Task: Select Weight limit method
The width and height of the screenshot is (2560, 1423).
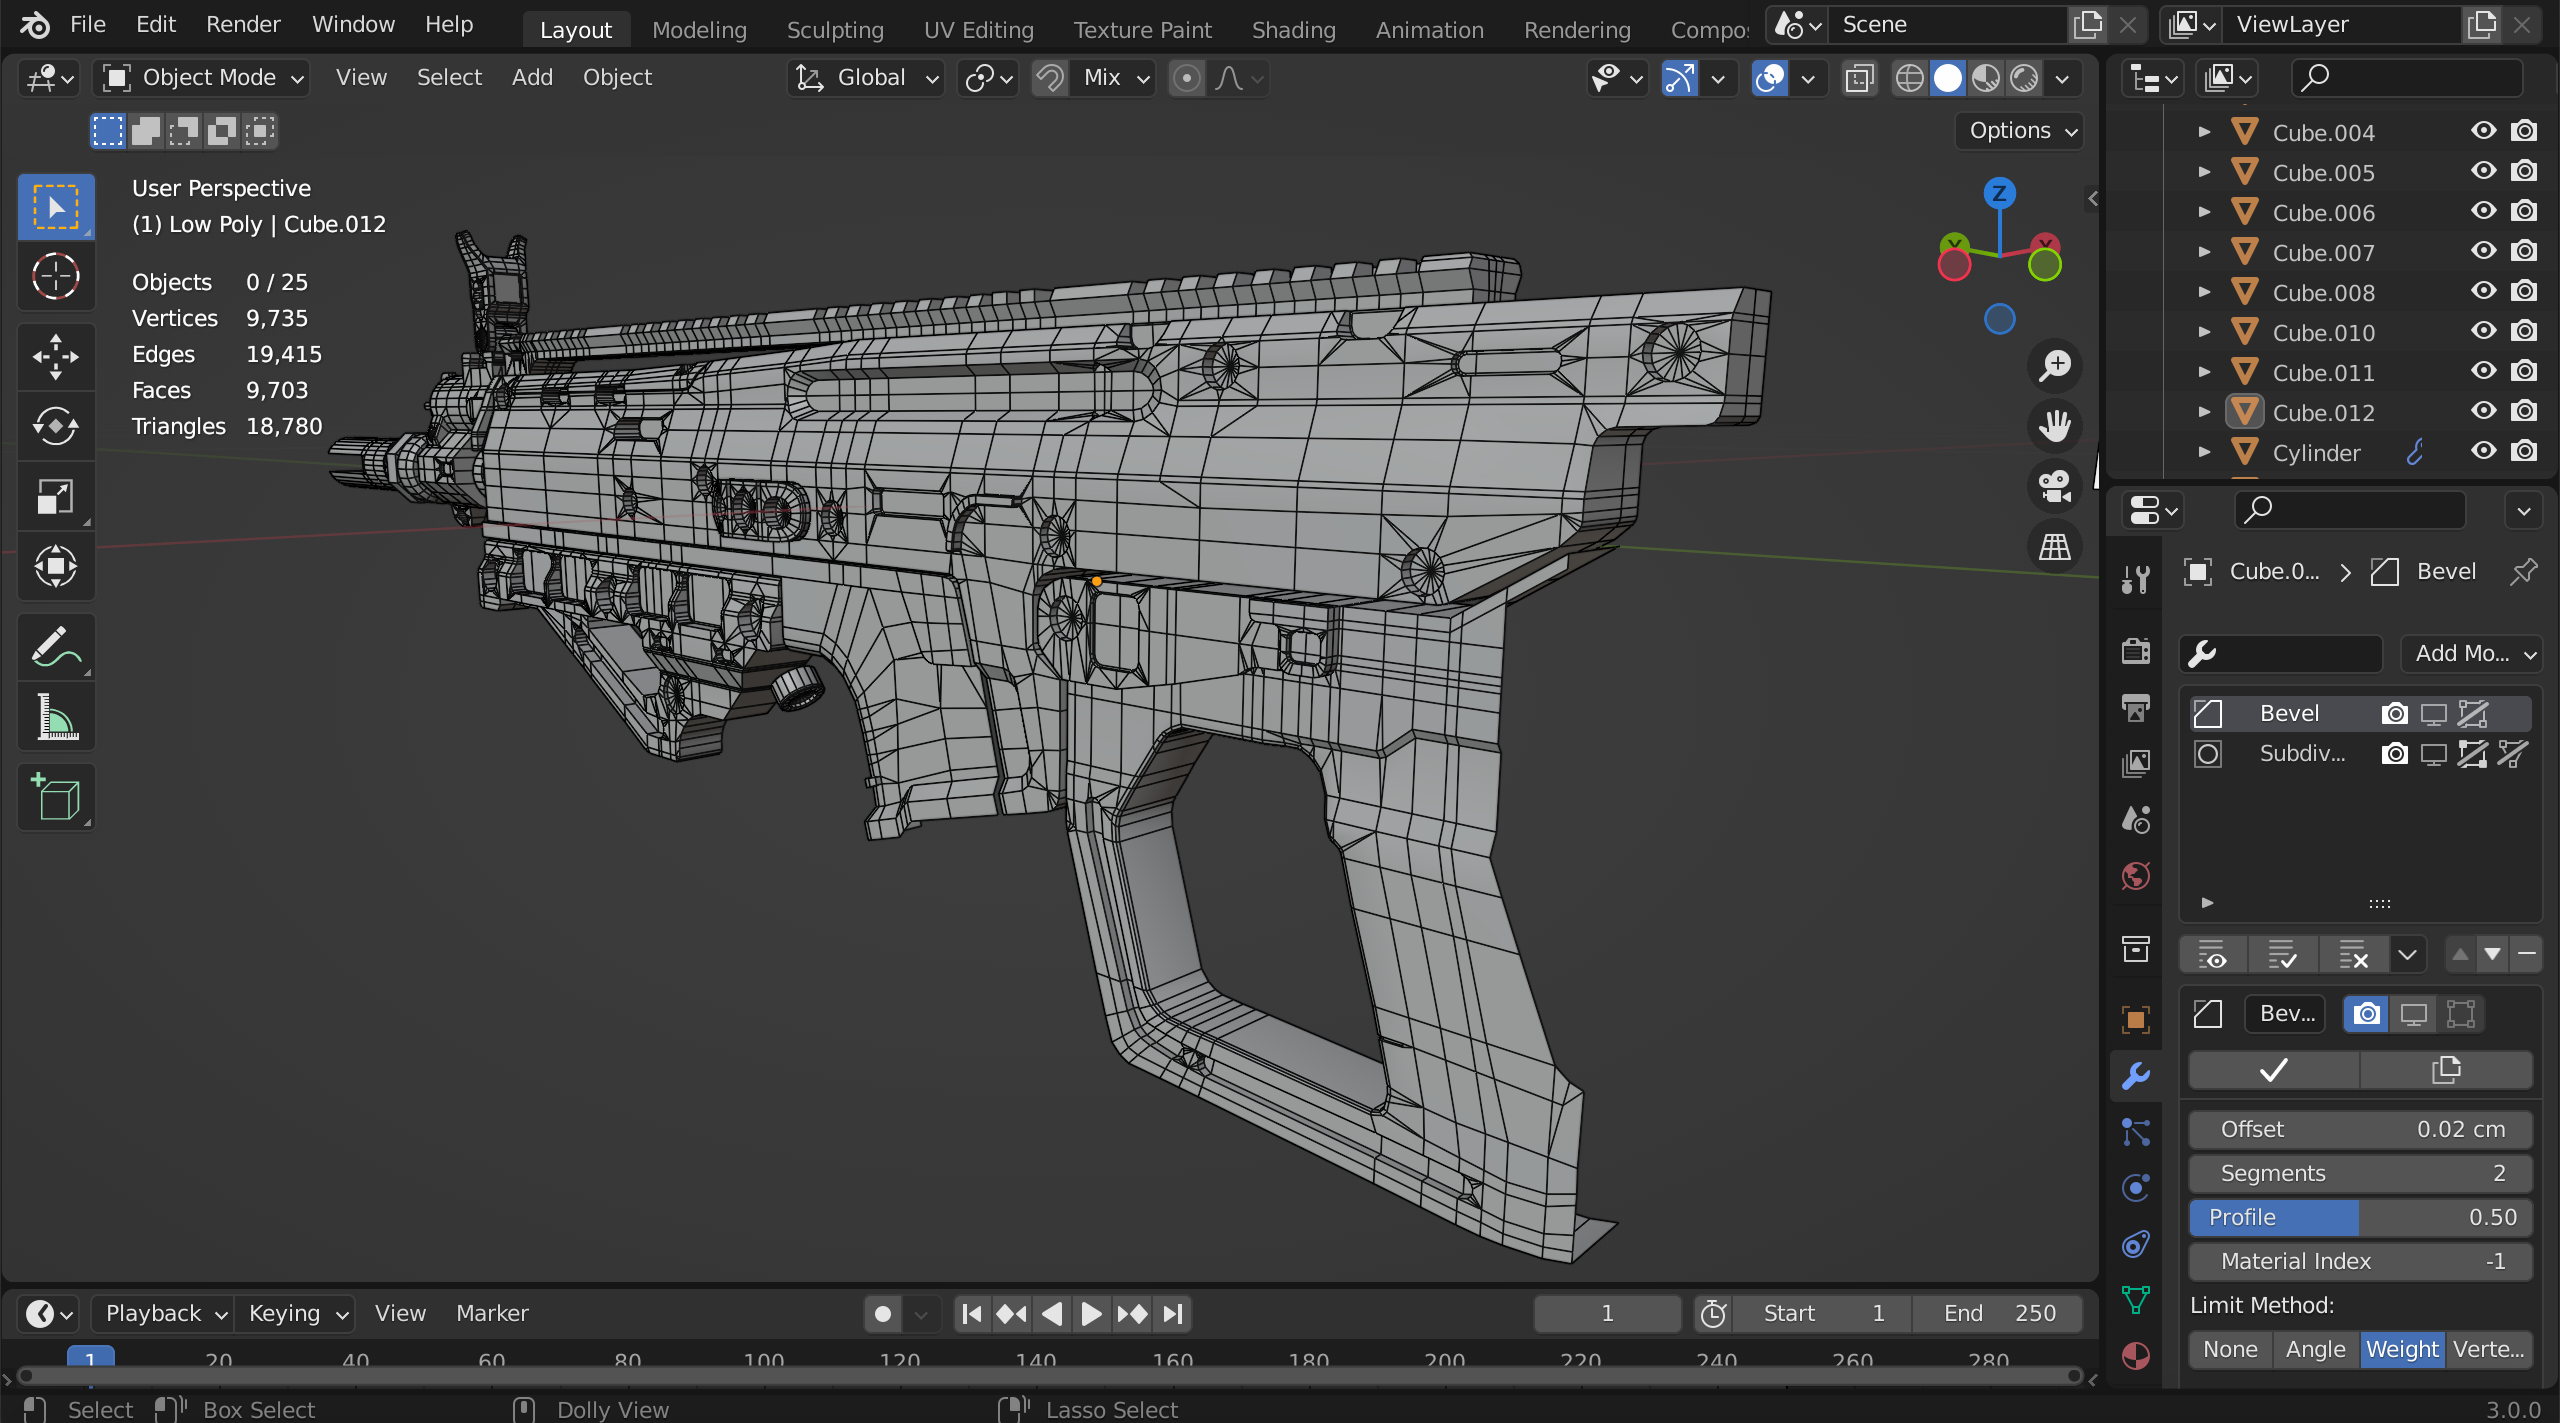Action: (2402, 1349)
